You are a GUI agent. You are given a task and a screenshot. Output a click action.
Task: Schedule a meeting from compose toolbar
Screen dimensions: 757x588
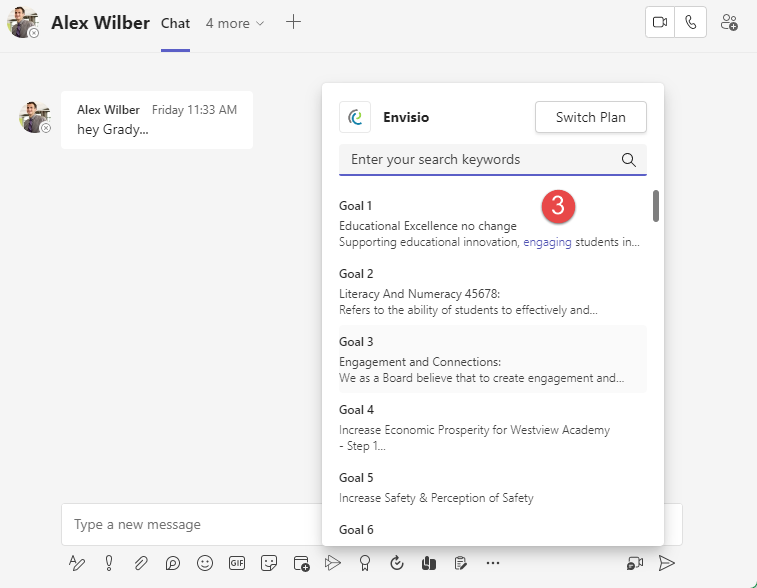click(301, 563)
